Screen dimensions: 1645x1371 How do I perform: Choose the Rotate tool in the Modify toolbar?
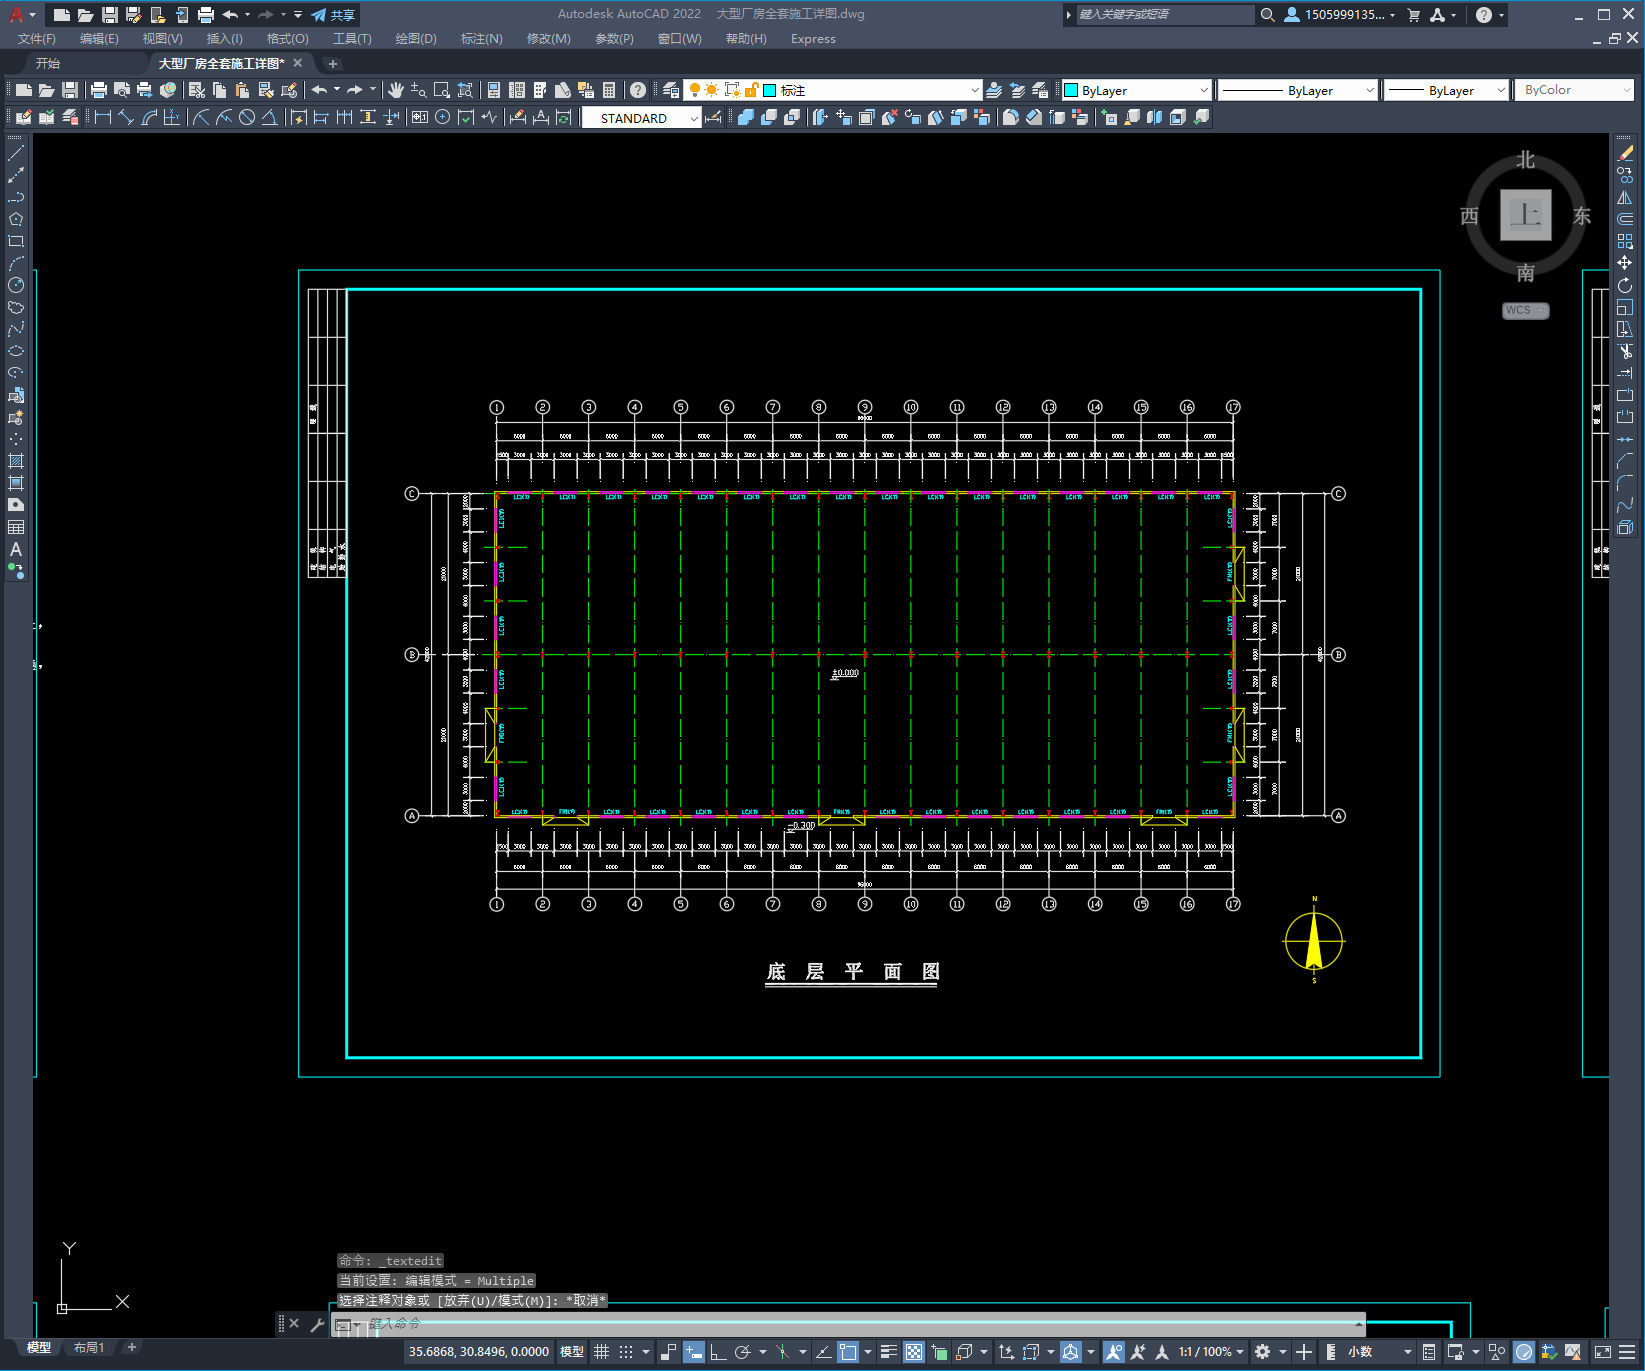point(1625,285)
